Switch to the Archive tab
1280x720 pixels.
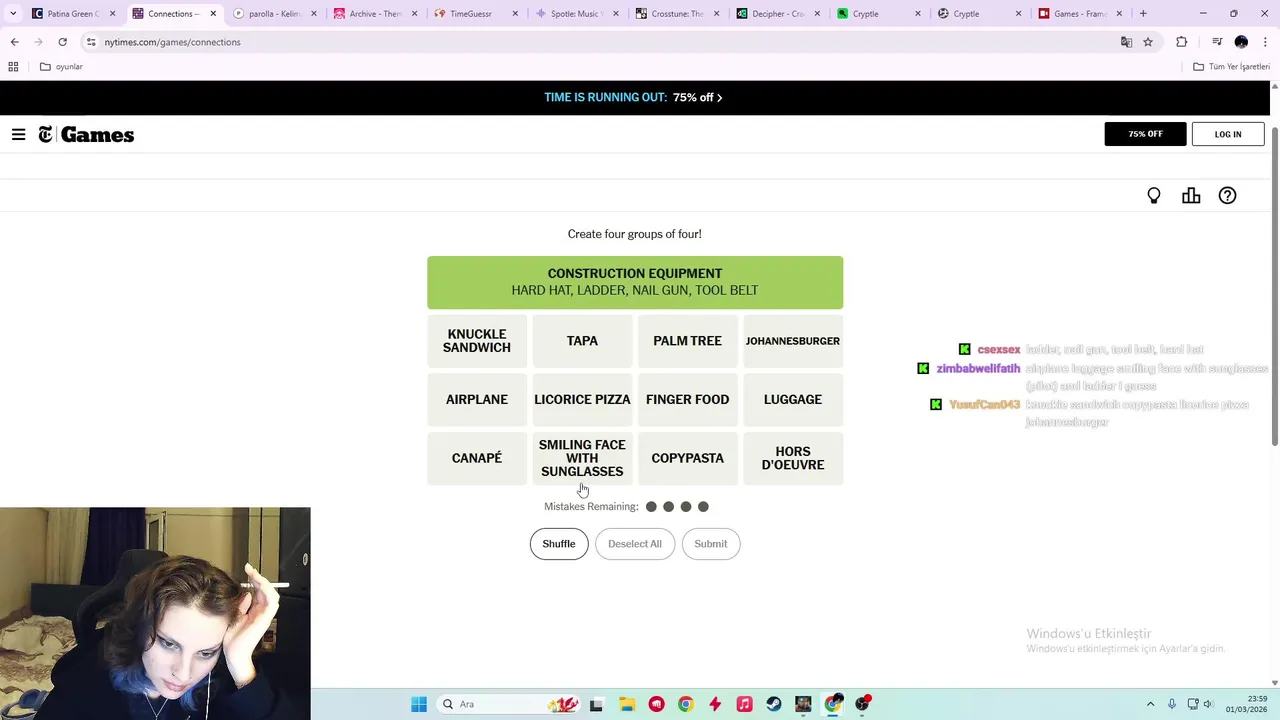click(375, 14)
